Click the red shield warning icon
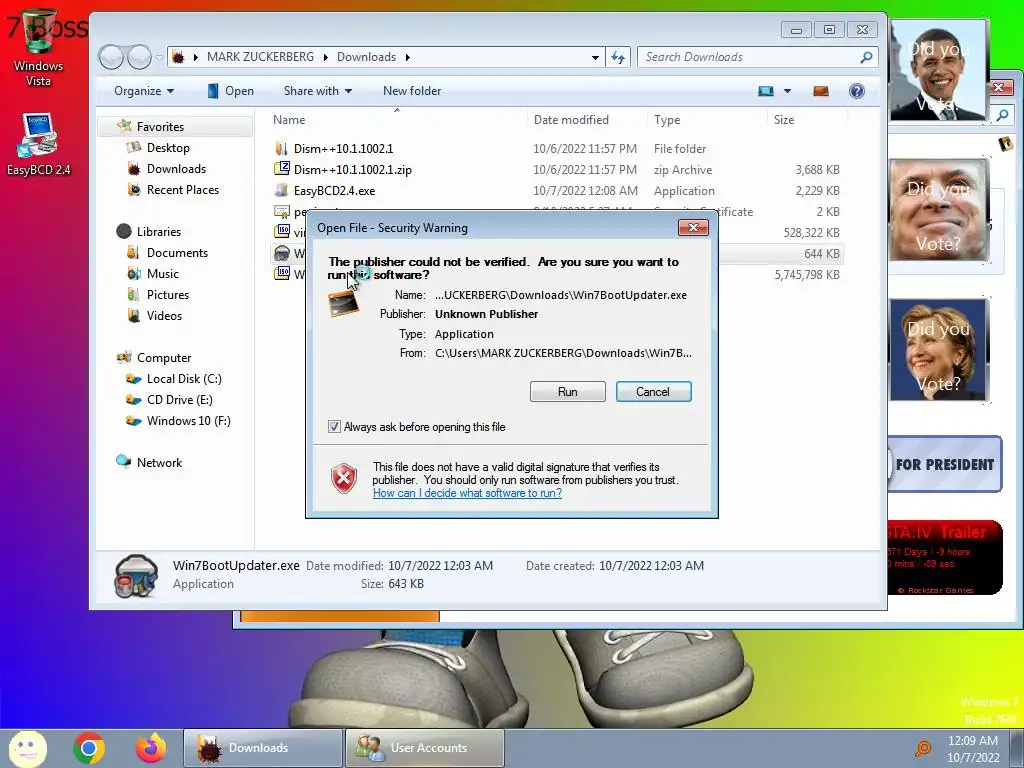The image size is (1024, 768). point(344,478)
